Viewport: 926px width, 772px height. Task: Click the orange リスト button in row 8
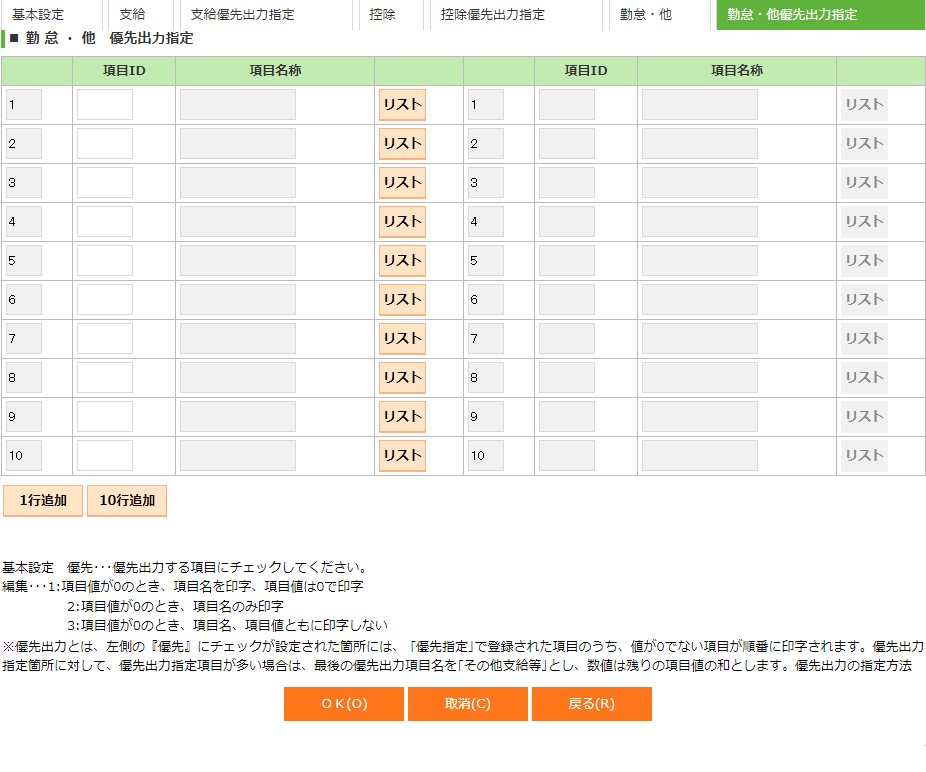[x=402, y=378]
